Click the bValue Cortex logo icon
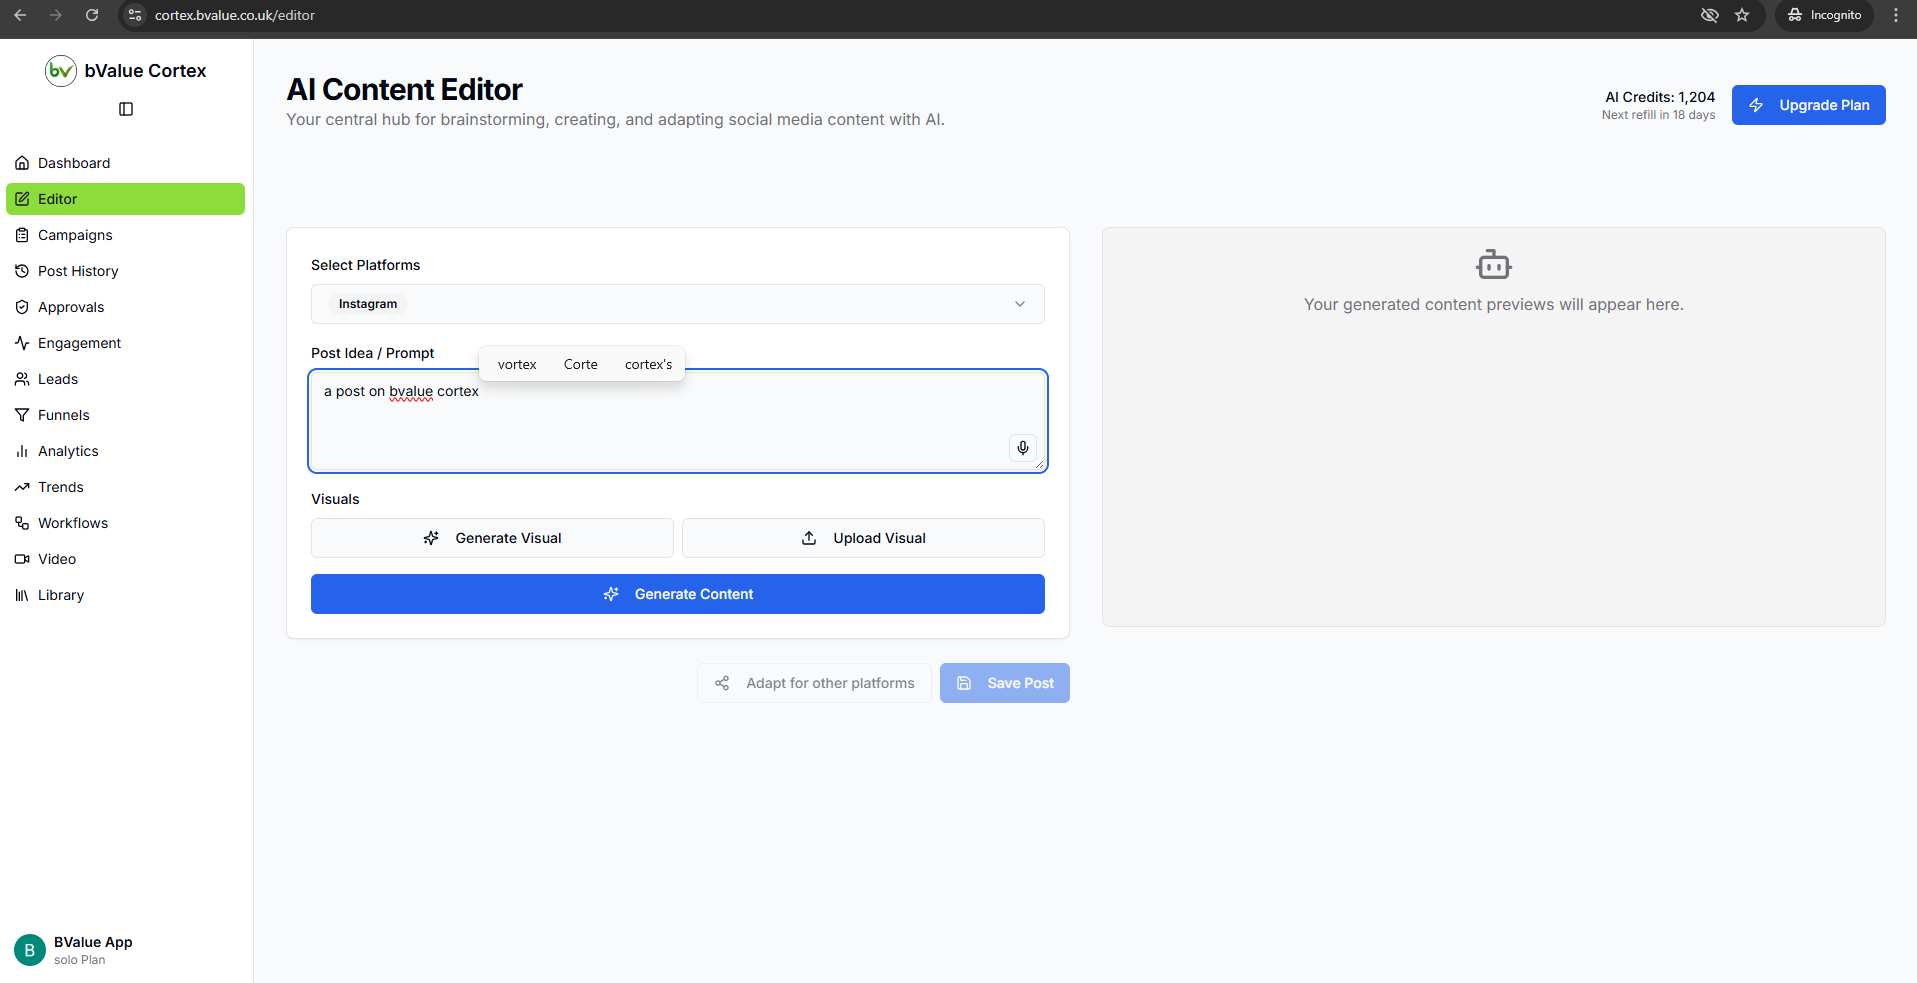The width and height of the screenshot is (1917, 983). [60, 70]
